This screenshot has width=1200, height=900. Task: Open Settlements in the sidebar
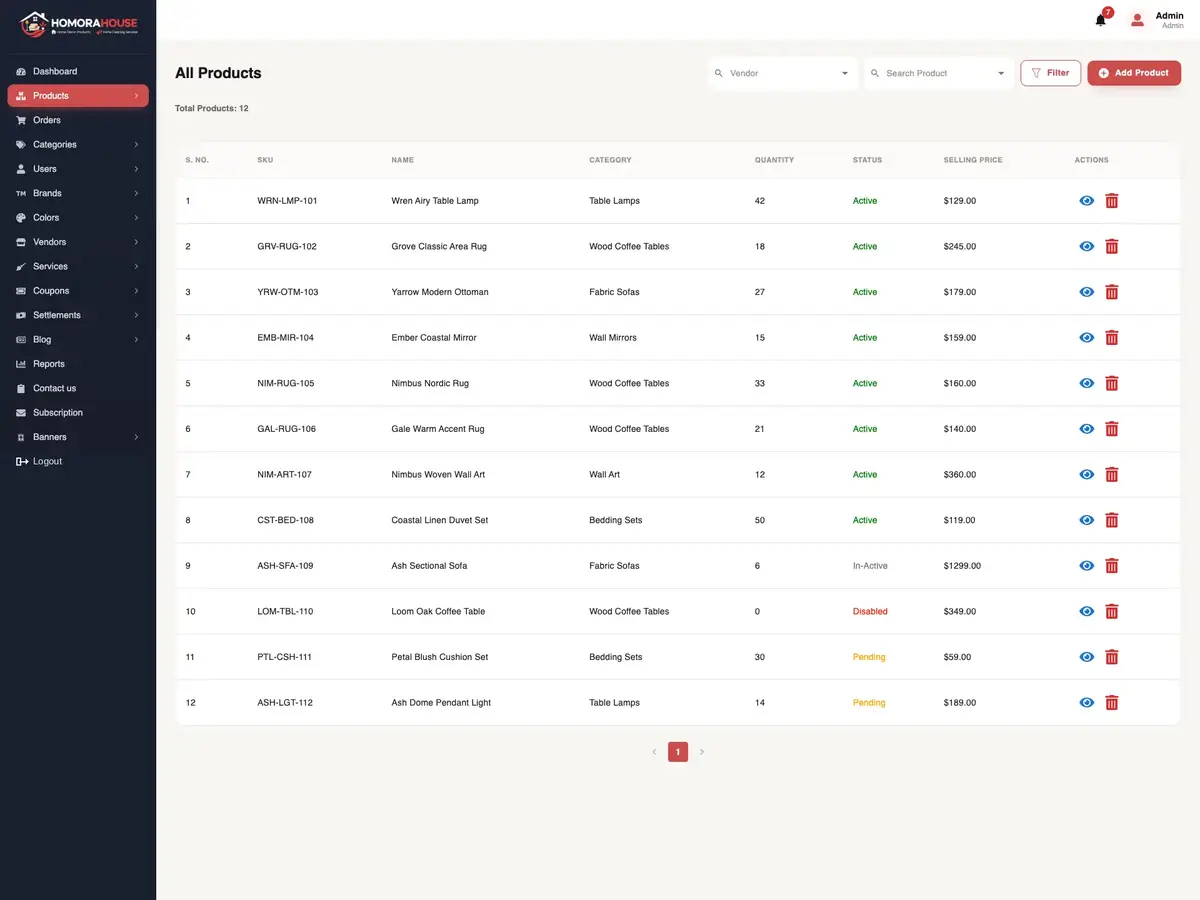tap(78, 315)
